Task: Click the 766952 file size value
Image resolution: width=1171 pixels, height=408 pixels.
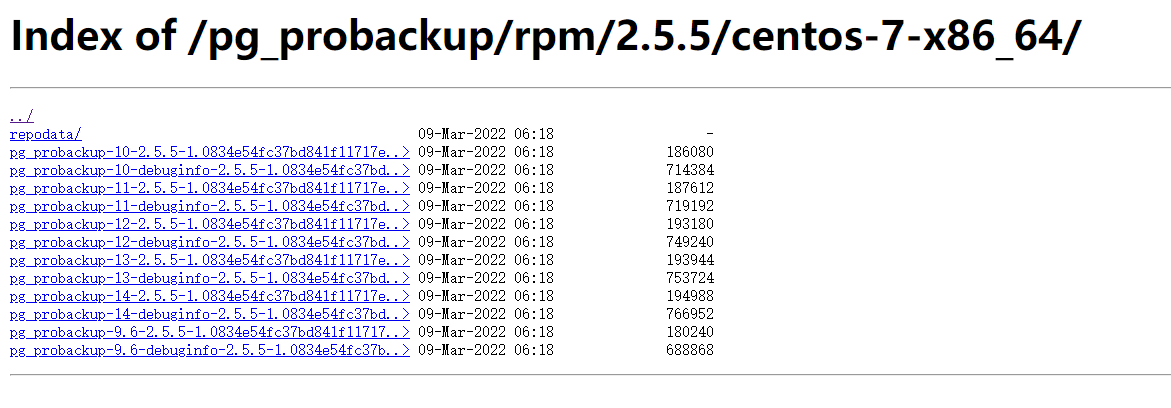Action: (x=690, y=314)
